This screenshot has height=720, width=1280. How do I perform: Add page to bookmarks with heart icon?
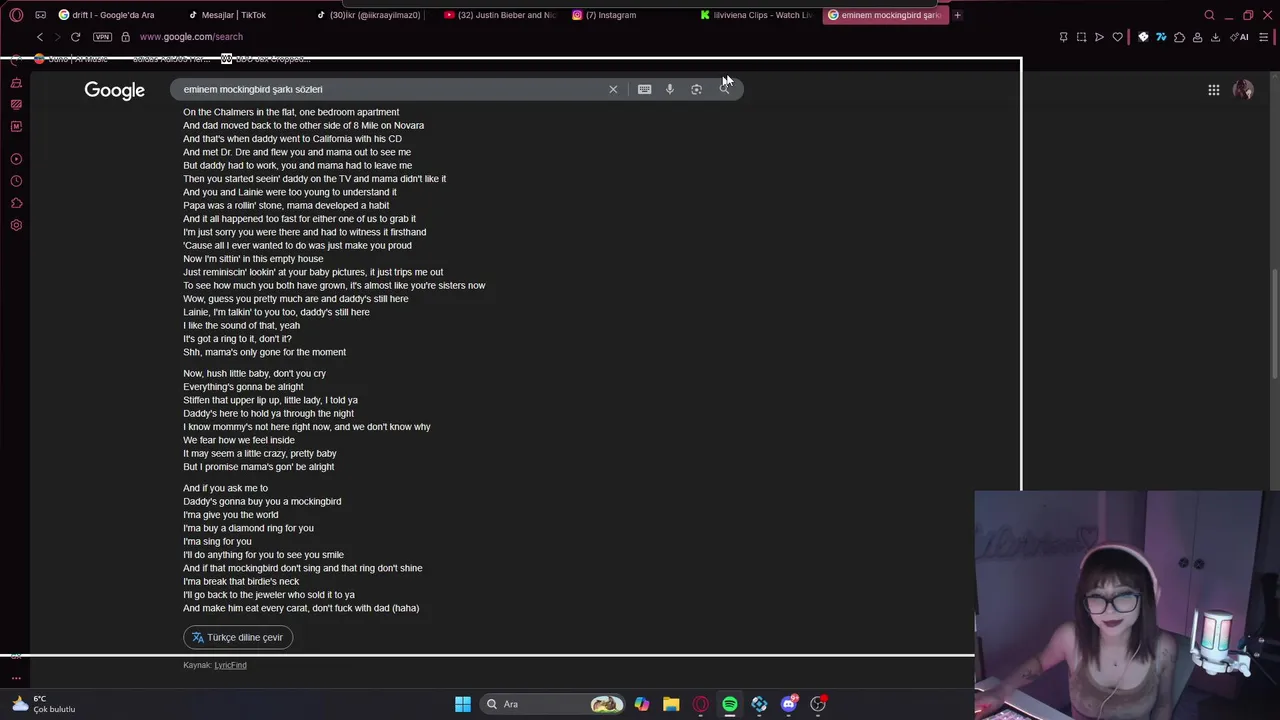[x=1118, y=37]
